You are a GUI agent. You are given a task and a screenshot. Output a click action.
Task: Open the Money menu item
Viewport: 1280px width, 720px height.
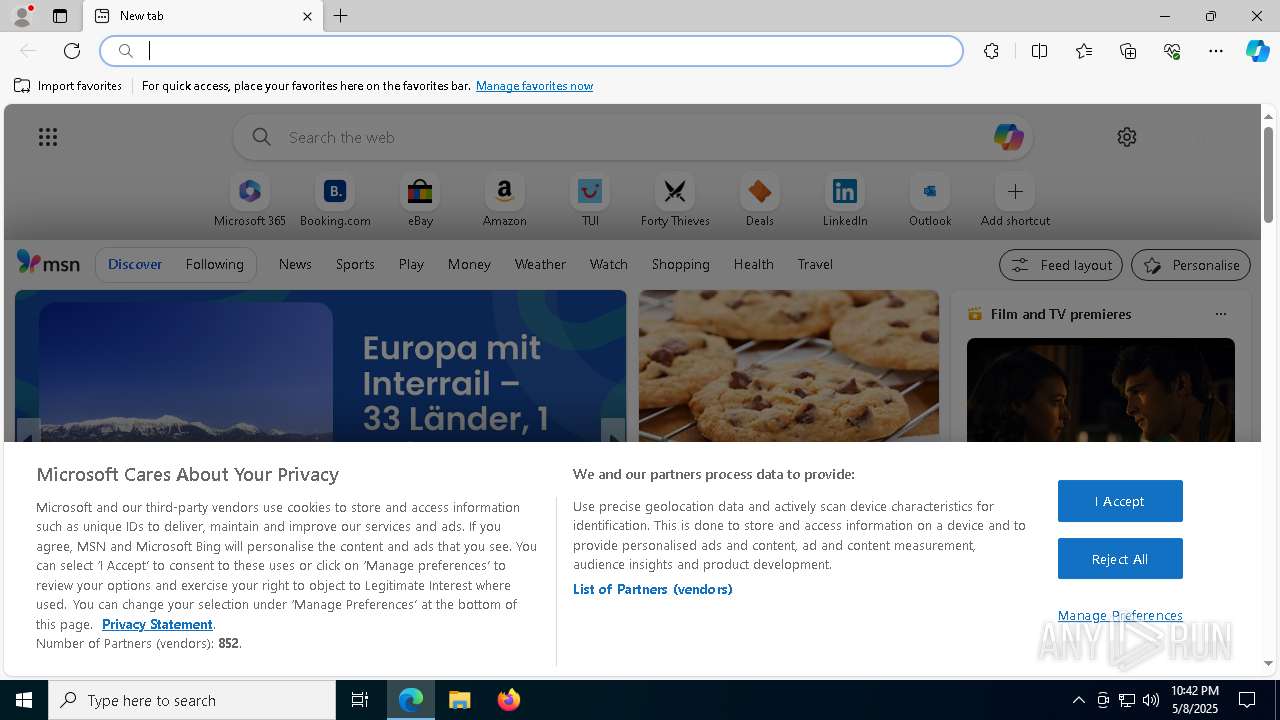pyautogui.click(x=469, y=264)
